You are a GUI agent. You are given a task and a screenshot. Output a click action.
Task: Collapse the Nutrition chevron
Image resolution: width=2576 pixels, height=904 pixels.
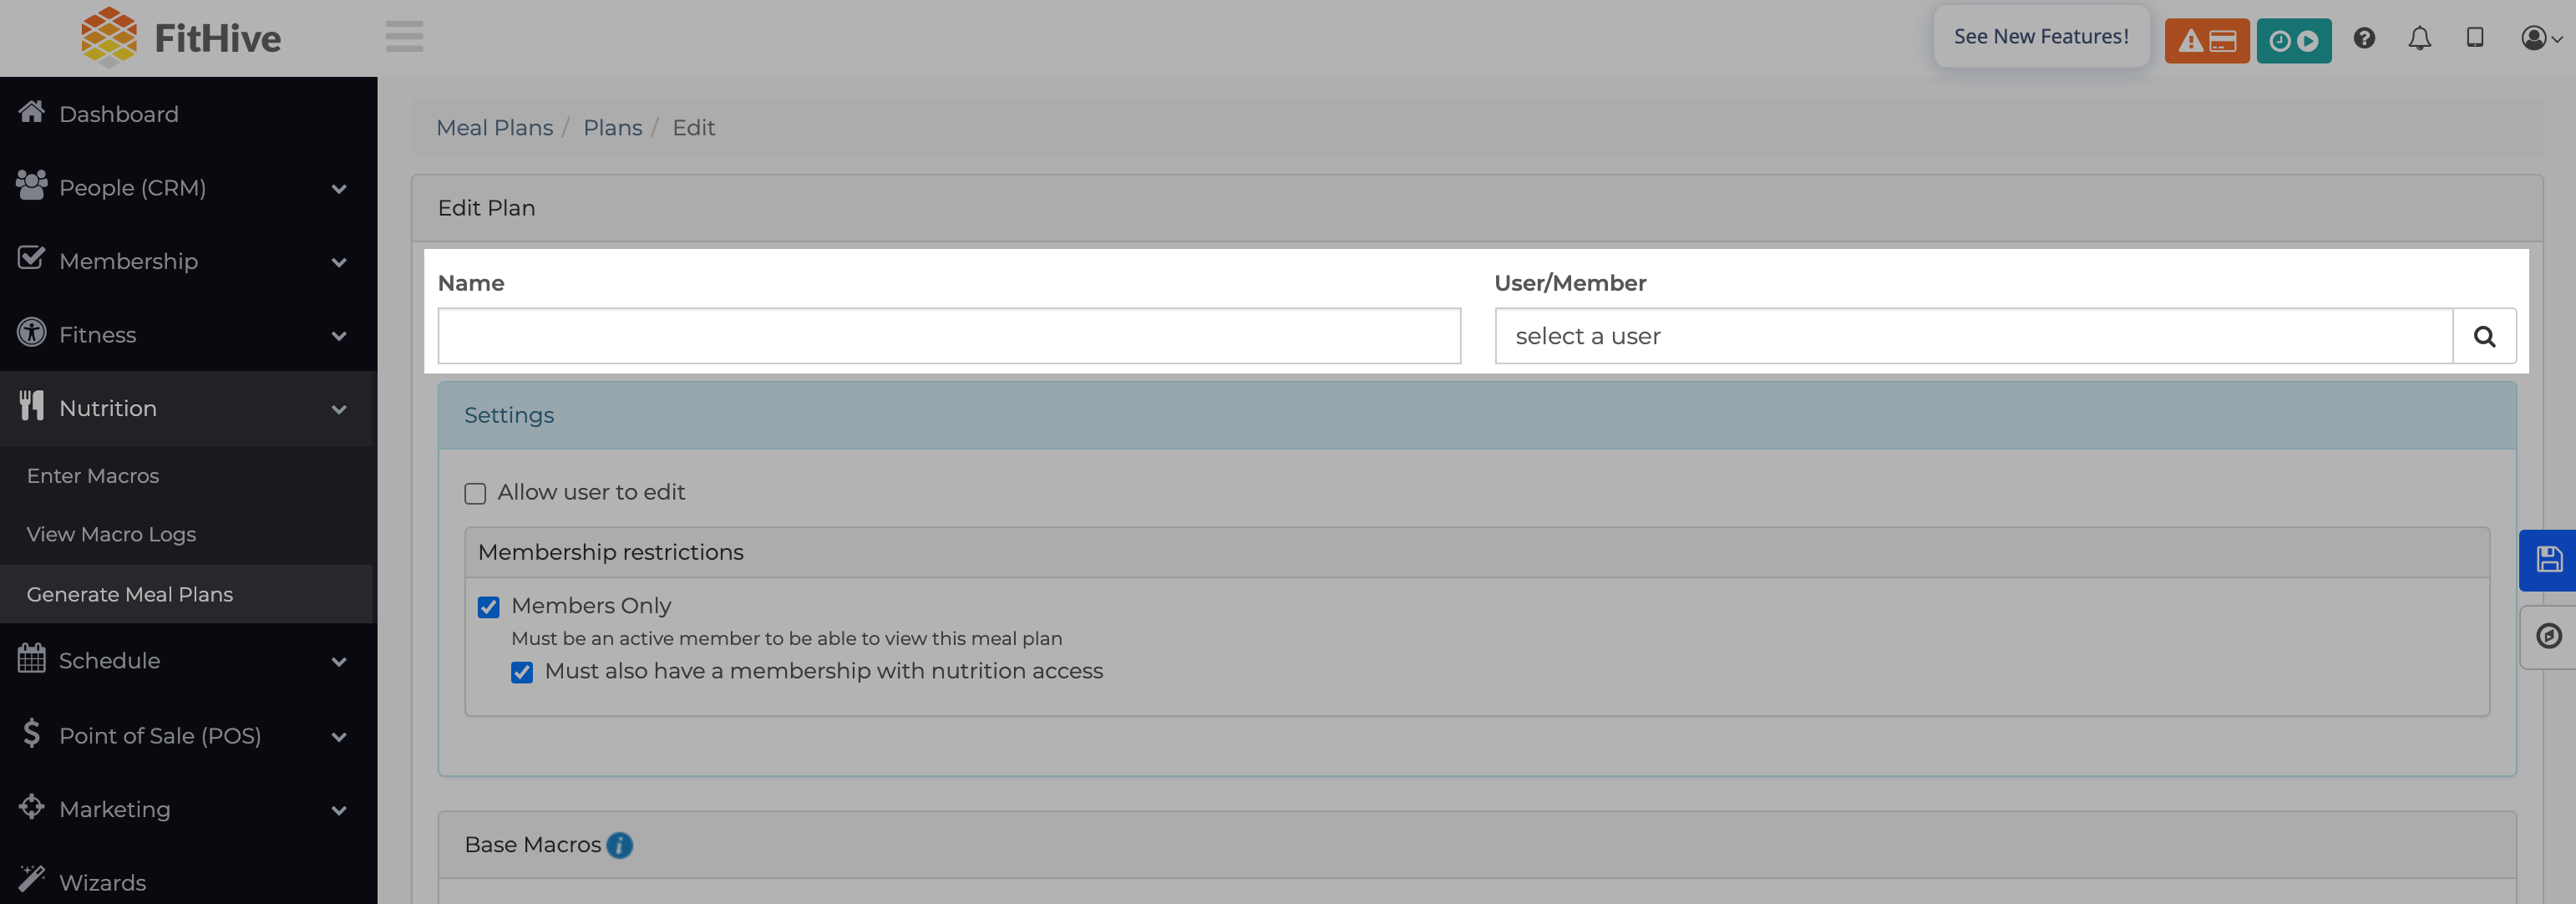click(339, 409)
